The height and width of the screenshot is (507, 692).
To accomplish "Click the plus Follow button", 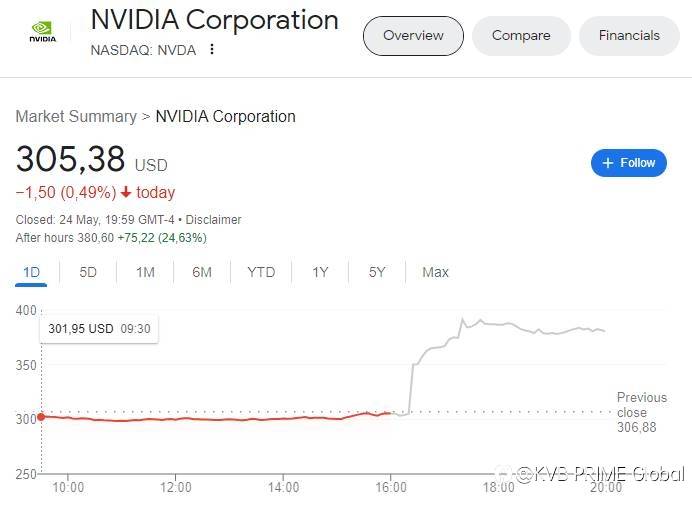I will tap(628, 163).
